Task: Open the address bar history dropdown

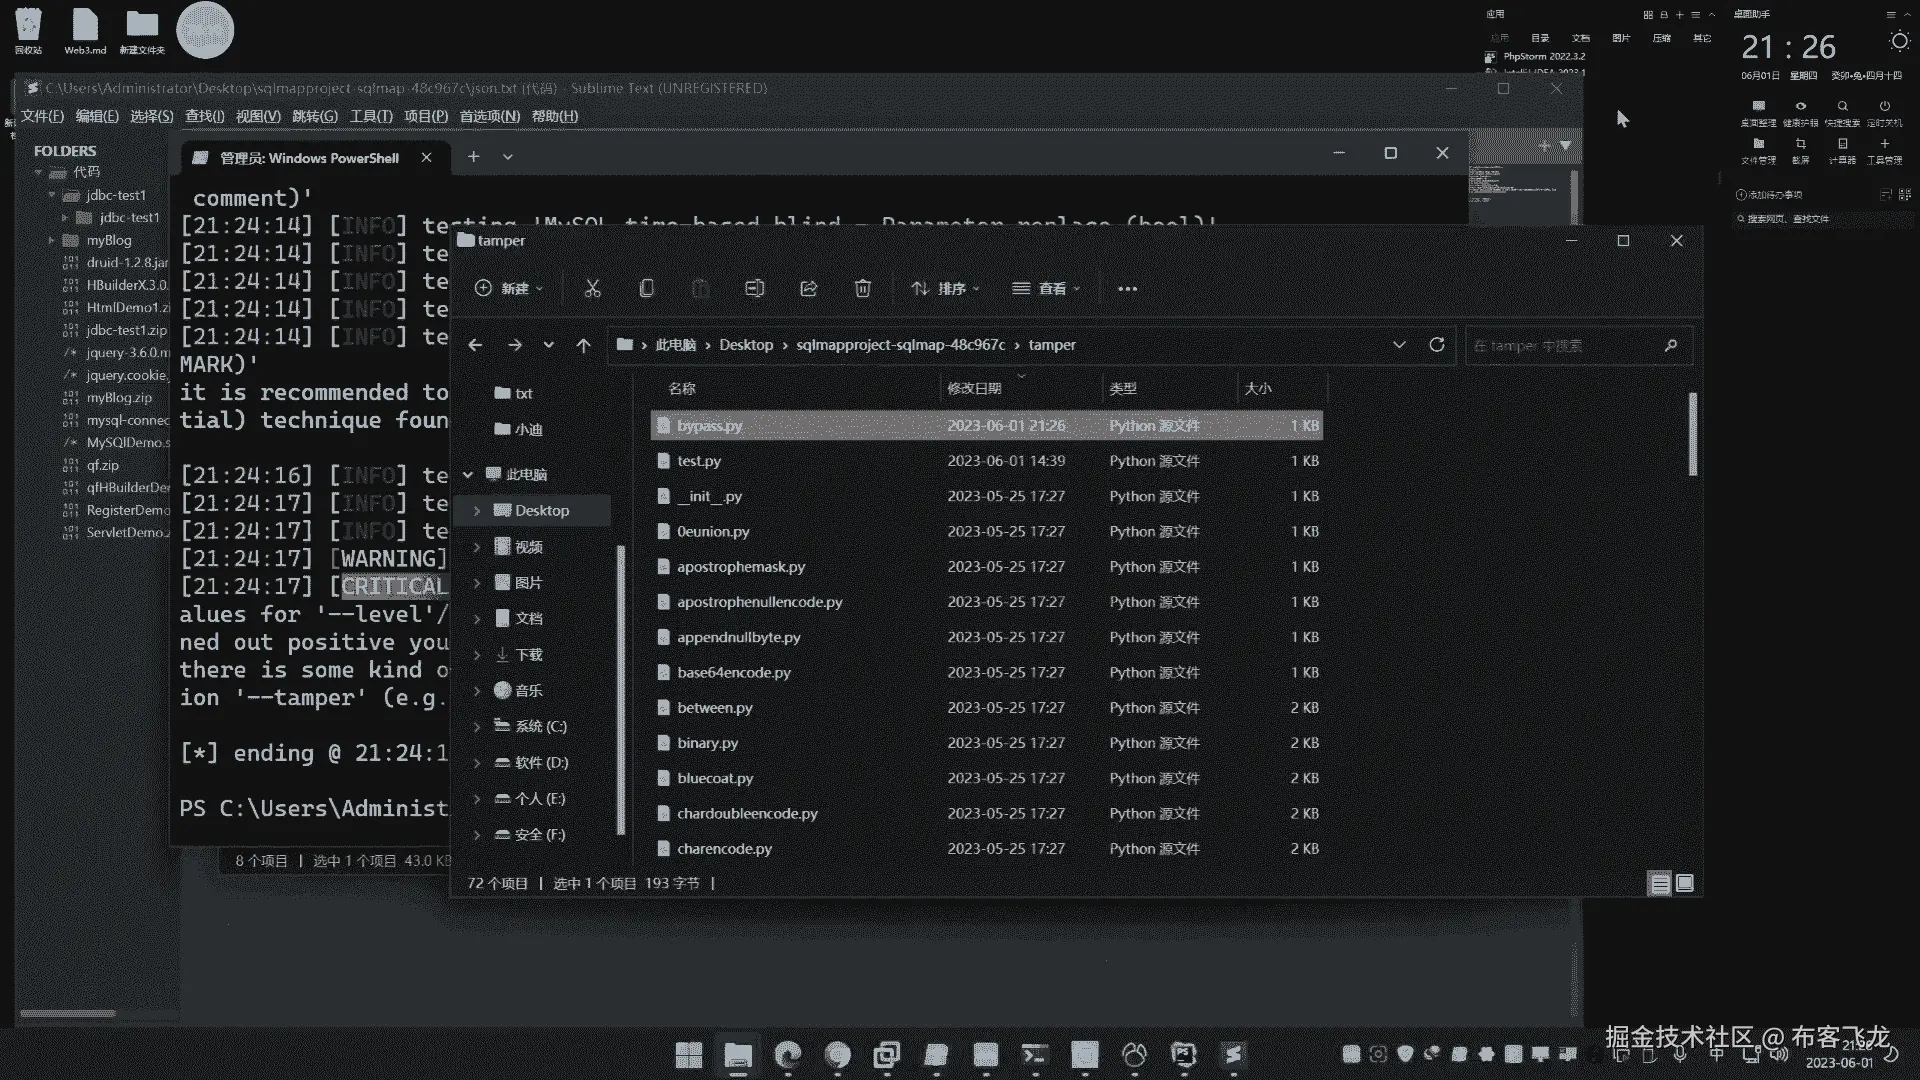Action: 1398,345
